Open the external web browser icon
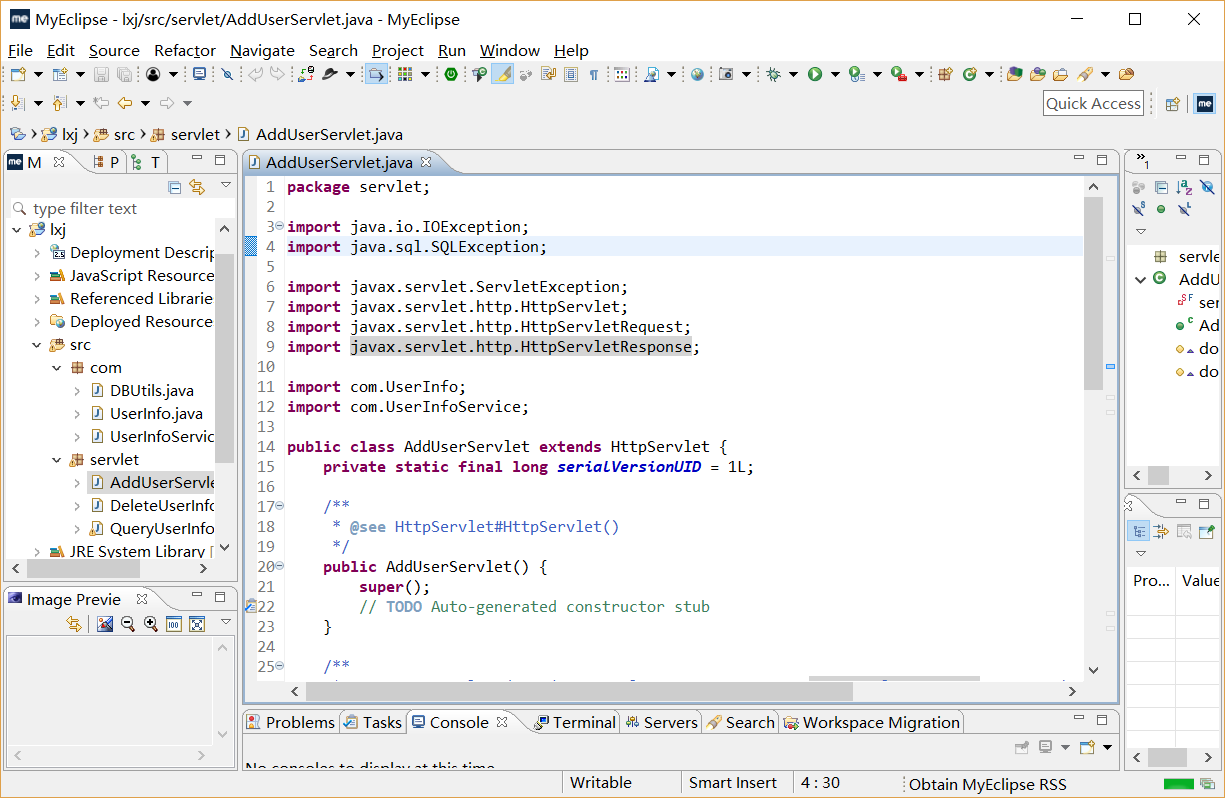Image resolution: width=1225 pixels, height=798 pixels. (x=696, y=74)
